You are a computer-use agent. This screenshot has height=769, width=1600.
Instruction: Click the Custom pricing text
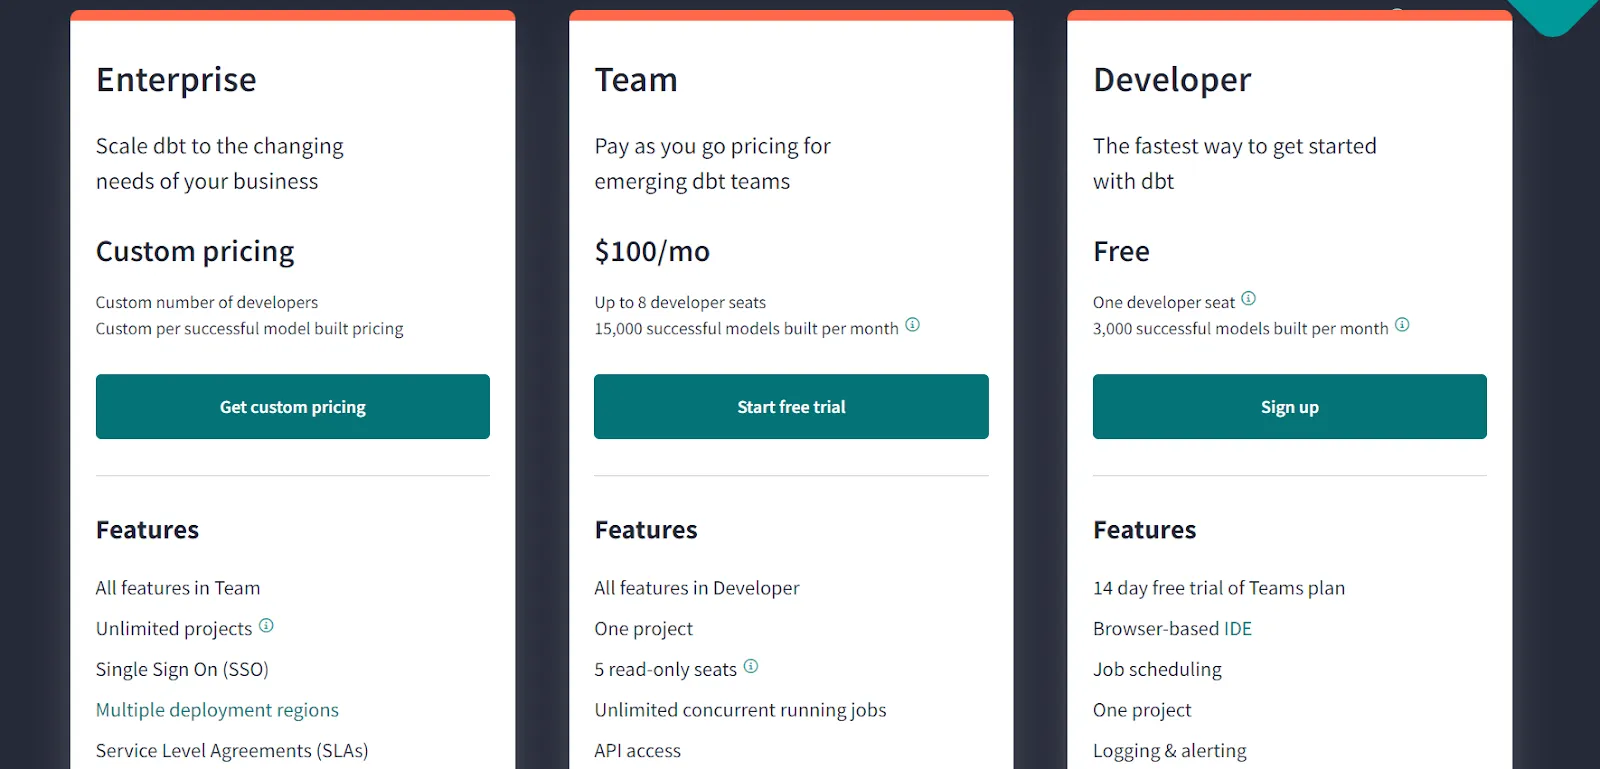tap(195, 252)
